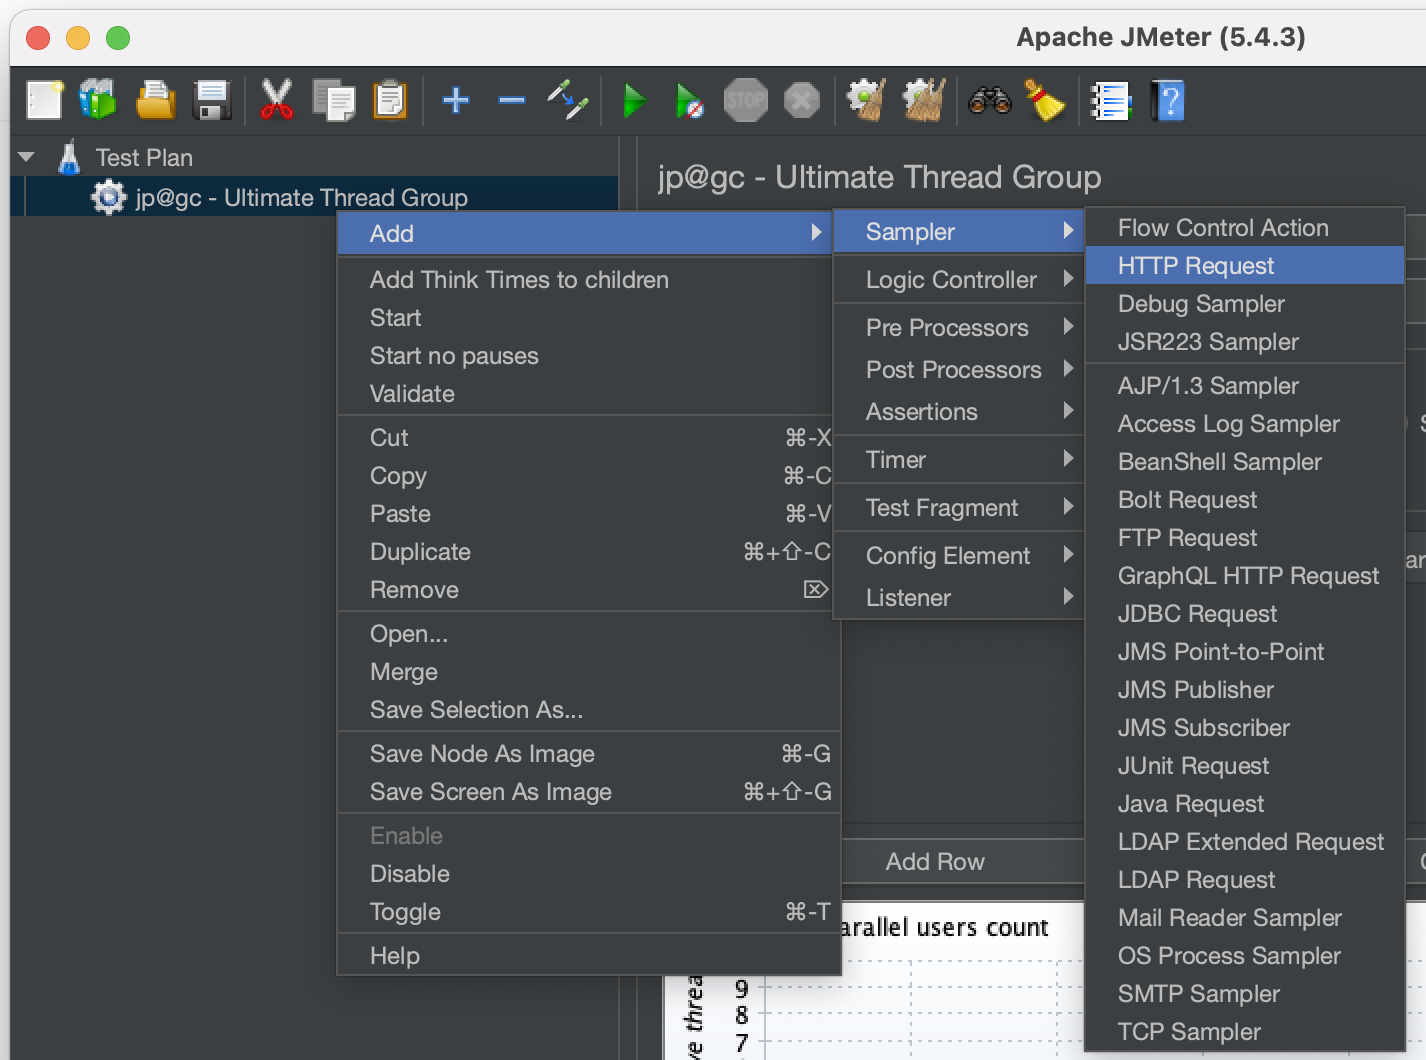Collapse the Test Plan tree node
This screenshot has width=1426, height=1060.
[27, 157]
